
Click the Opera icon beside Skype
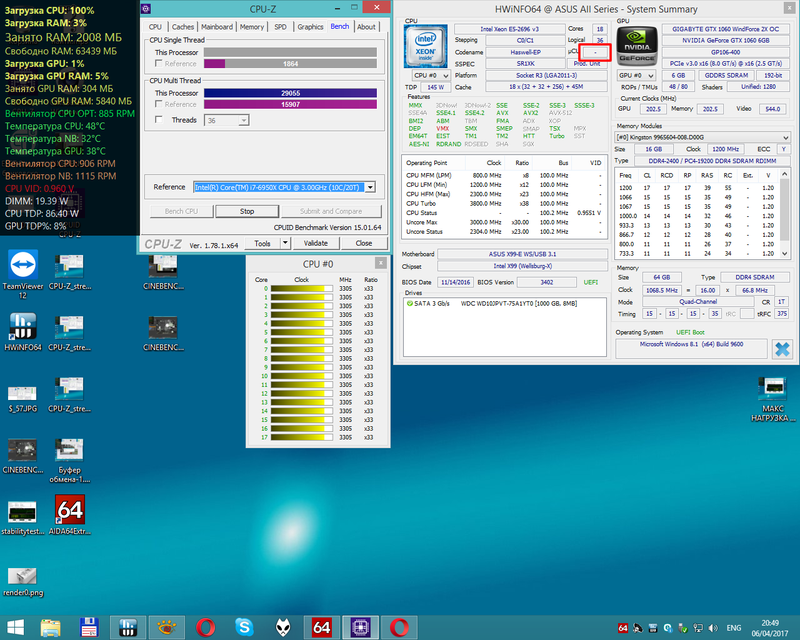(205, 628)
